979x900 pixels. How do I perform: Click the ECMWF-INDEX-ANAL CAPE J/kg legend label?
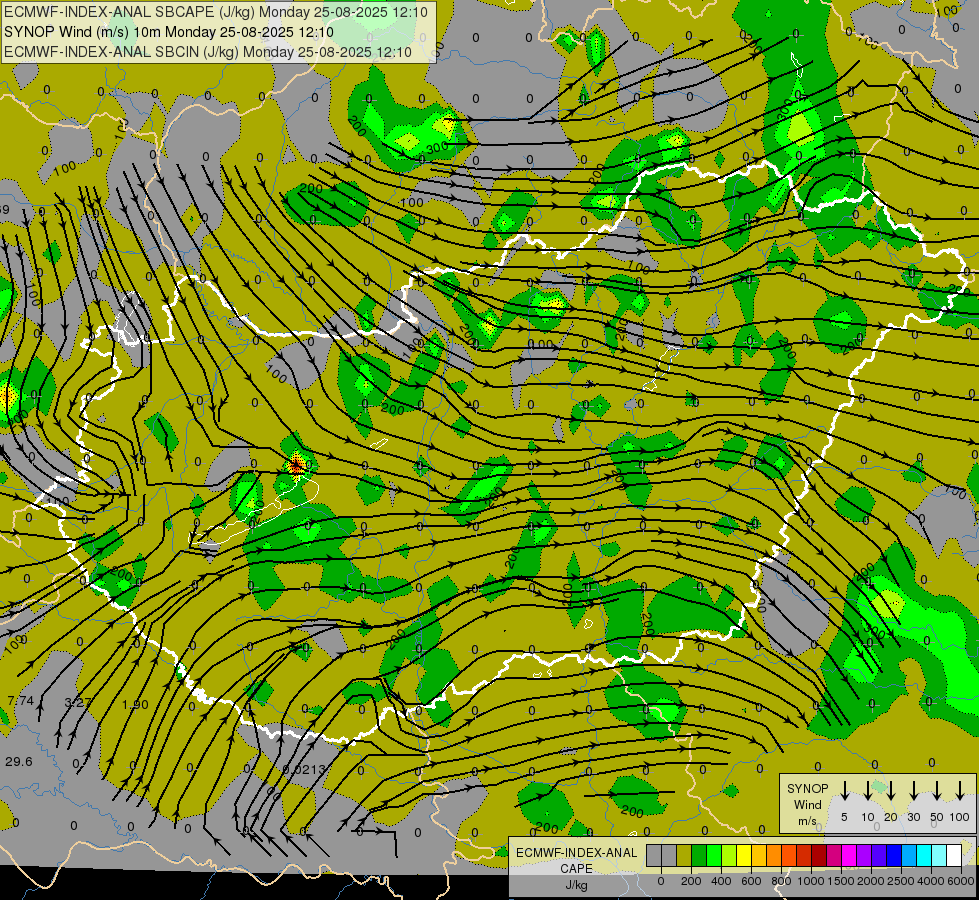[576, 868]
